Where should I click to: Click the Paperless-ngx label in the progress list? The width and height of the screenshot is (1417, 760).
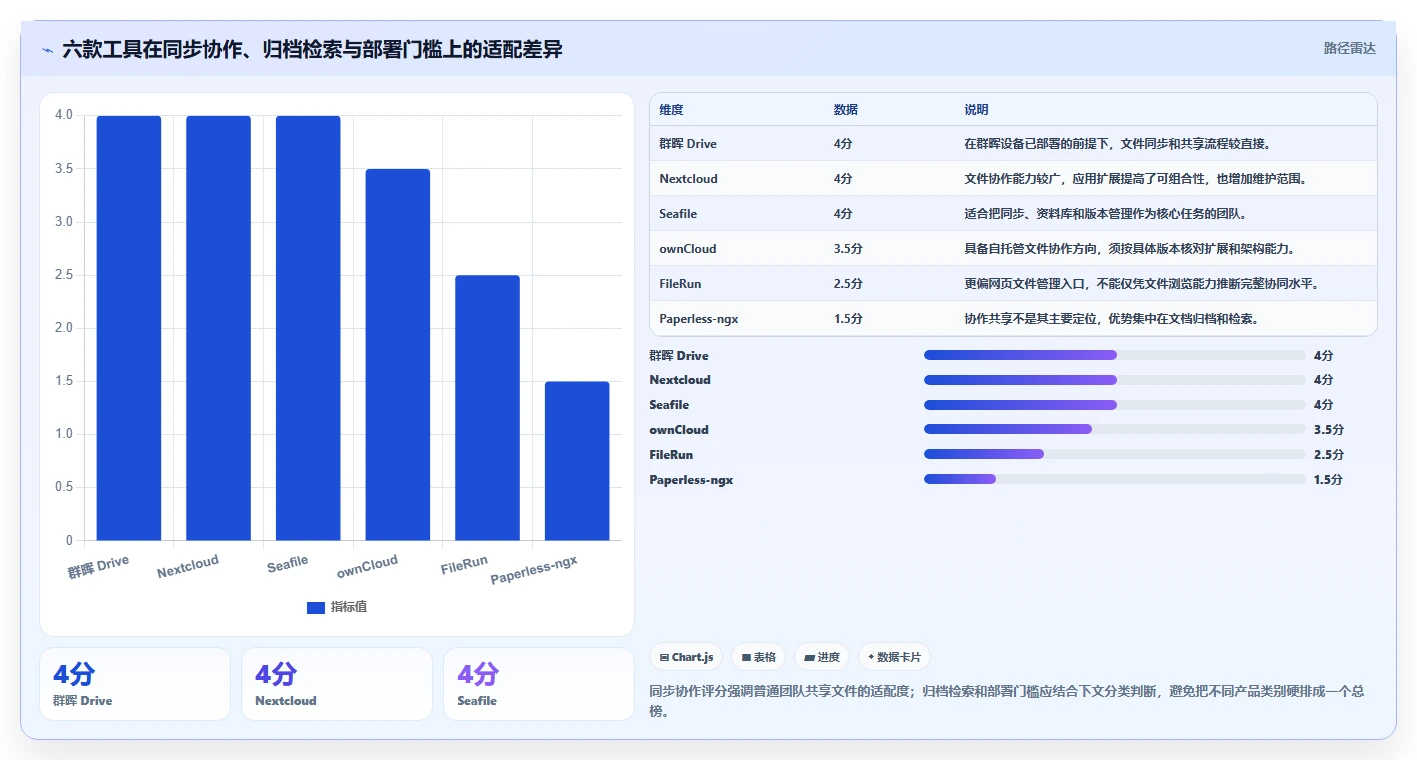pyautogui.click(x=691, y=480)
